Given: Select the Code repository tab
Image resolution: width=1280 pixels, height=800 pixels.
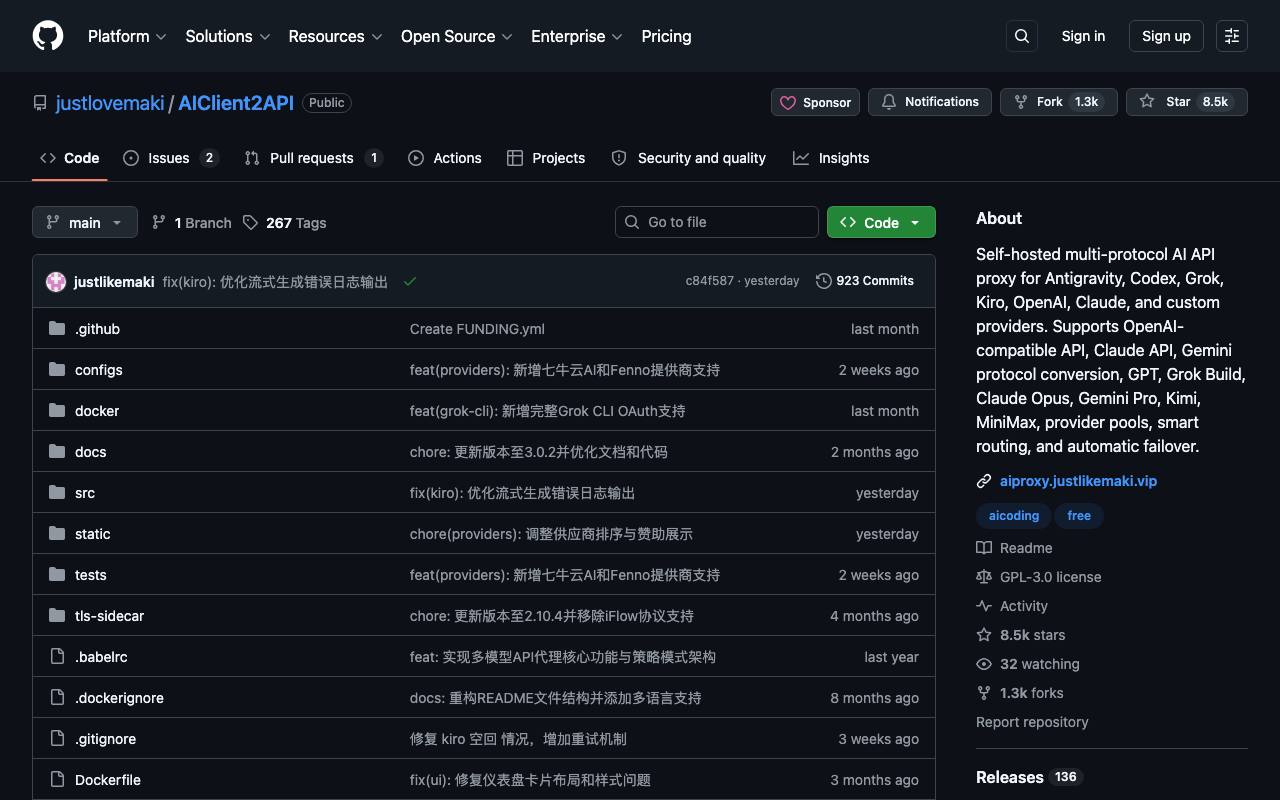Looking at the screenshot, I should 70,158.
